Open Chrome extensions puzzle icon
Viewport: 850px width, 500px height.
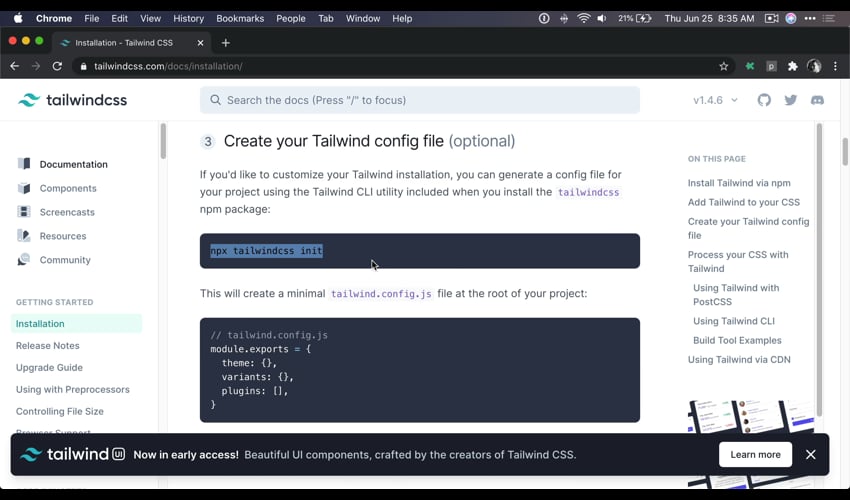pyautogui.click(x=793, y=66)
